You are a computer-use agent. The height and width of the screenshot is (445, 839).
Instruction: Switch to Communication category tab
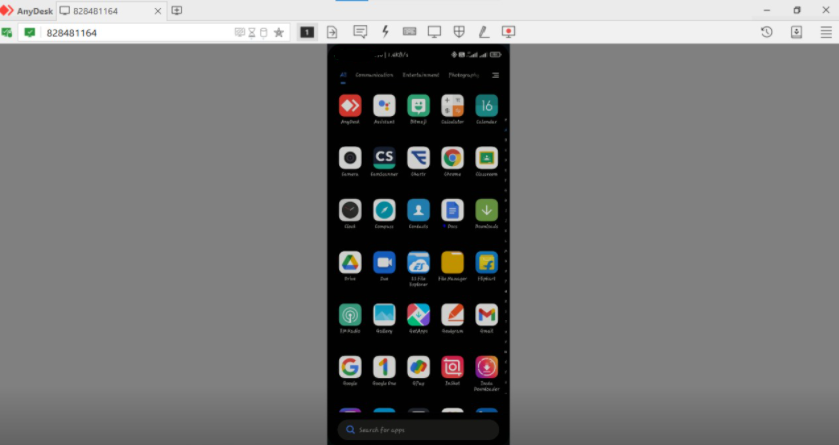[x=374, y=75]
